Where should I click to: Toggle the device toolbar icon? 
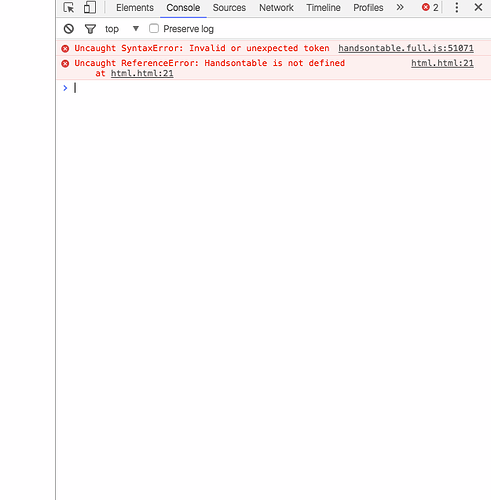[x=90, y=7]
